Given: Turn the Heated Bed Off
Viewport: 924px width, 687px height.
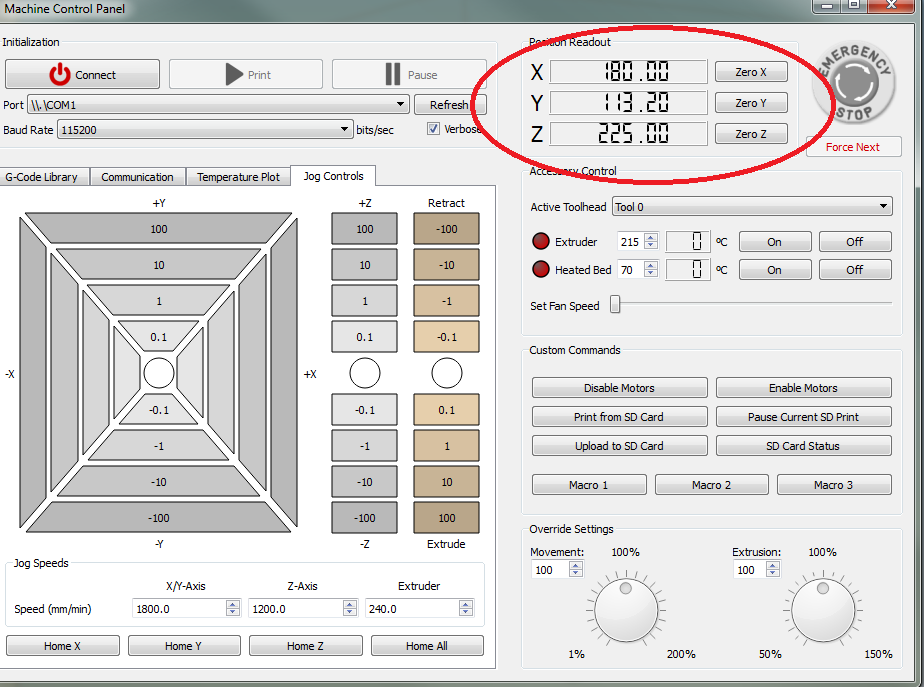Looking at the screenshot, I should point(854,270).
